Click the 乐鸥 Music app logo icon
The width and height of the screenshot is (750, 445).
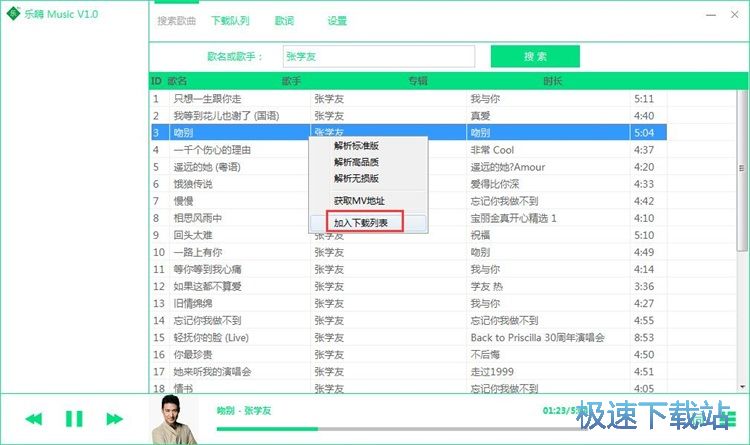coord(13,13)
